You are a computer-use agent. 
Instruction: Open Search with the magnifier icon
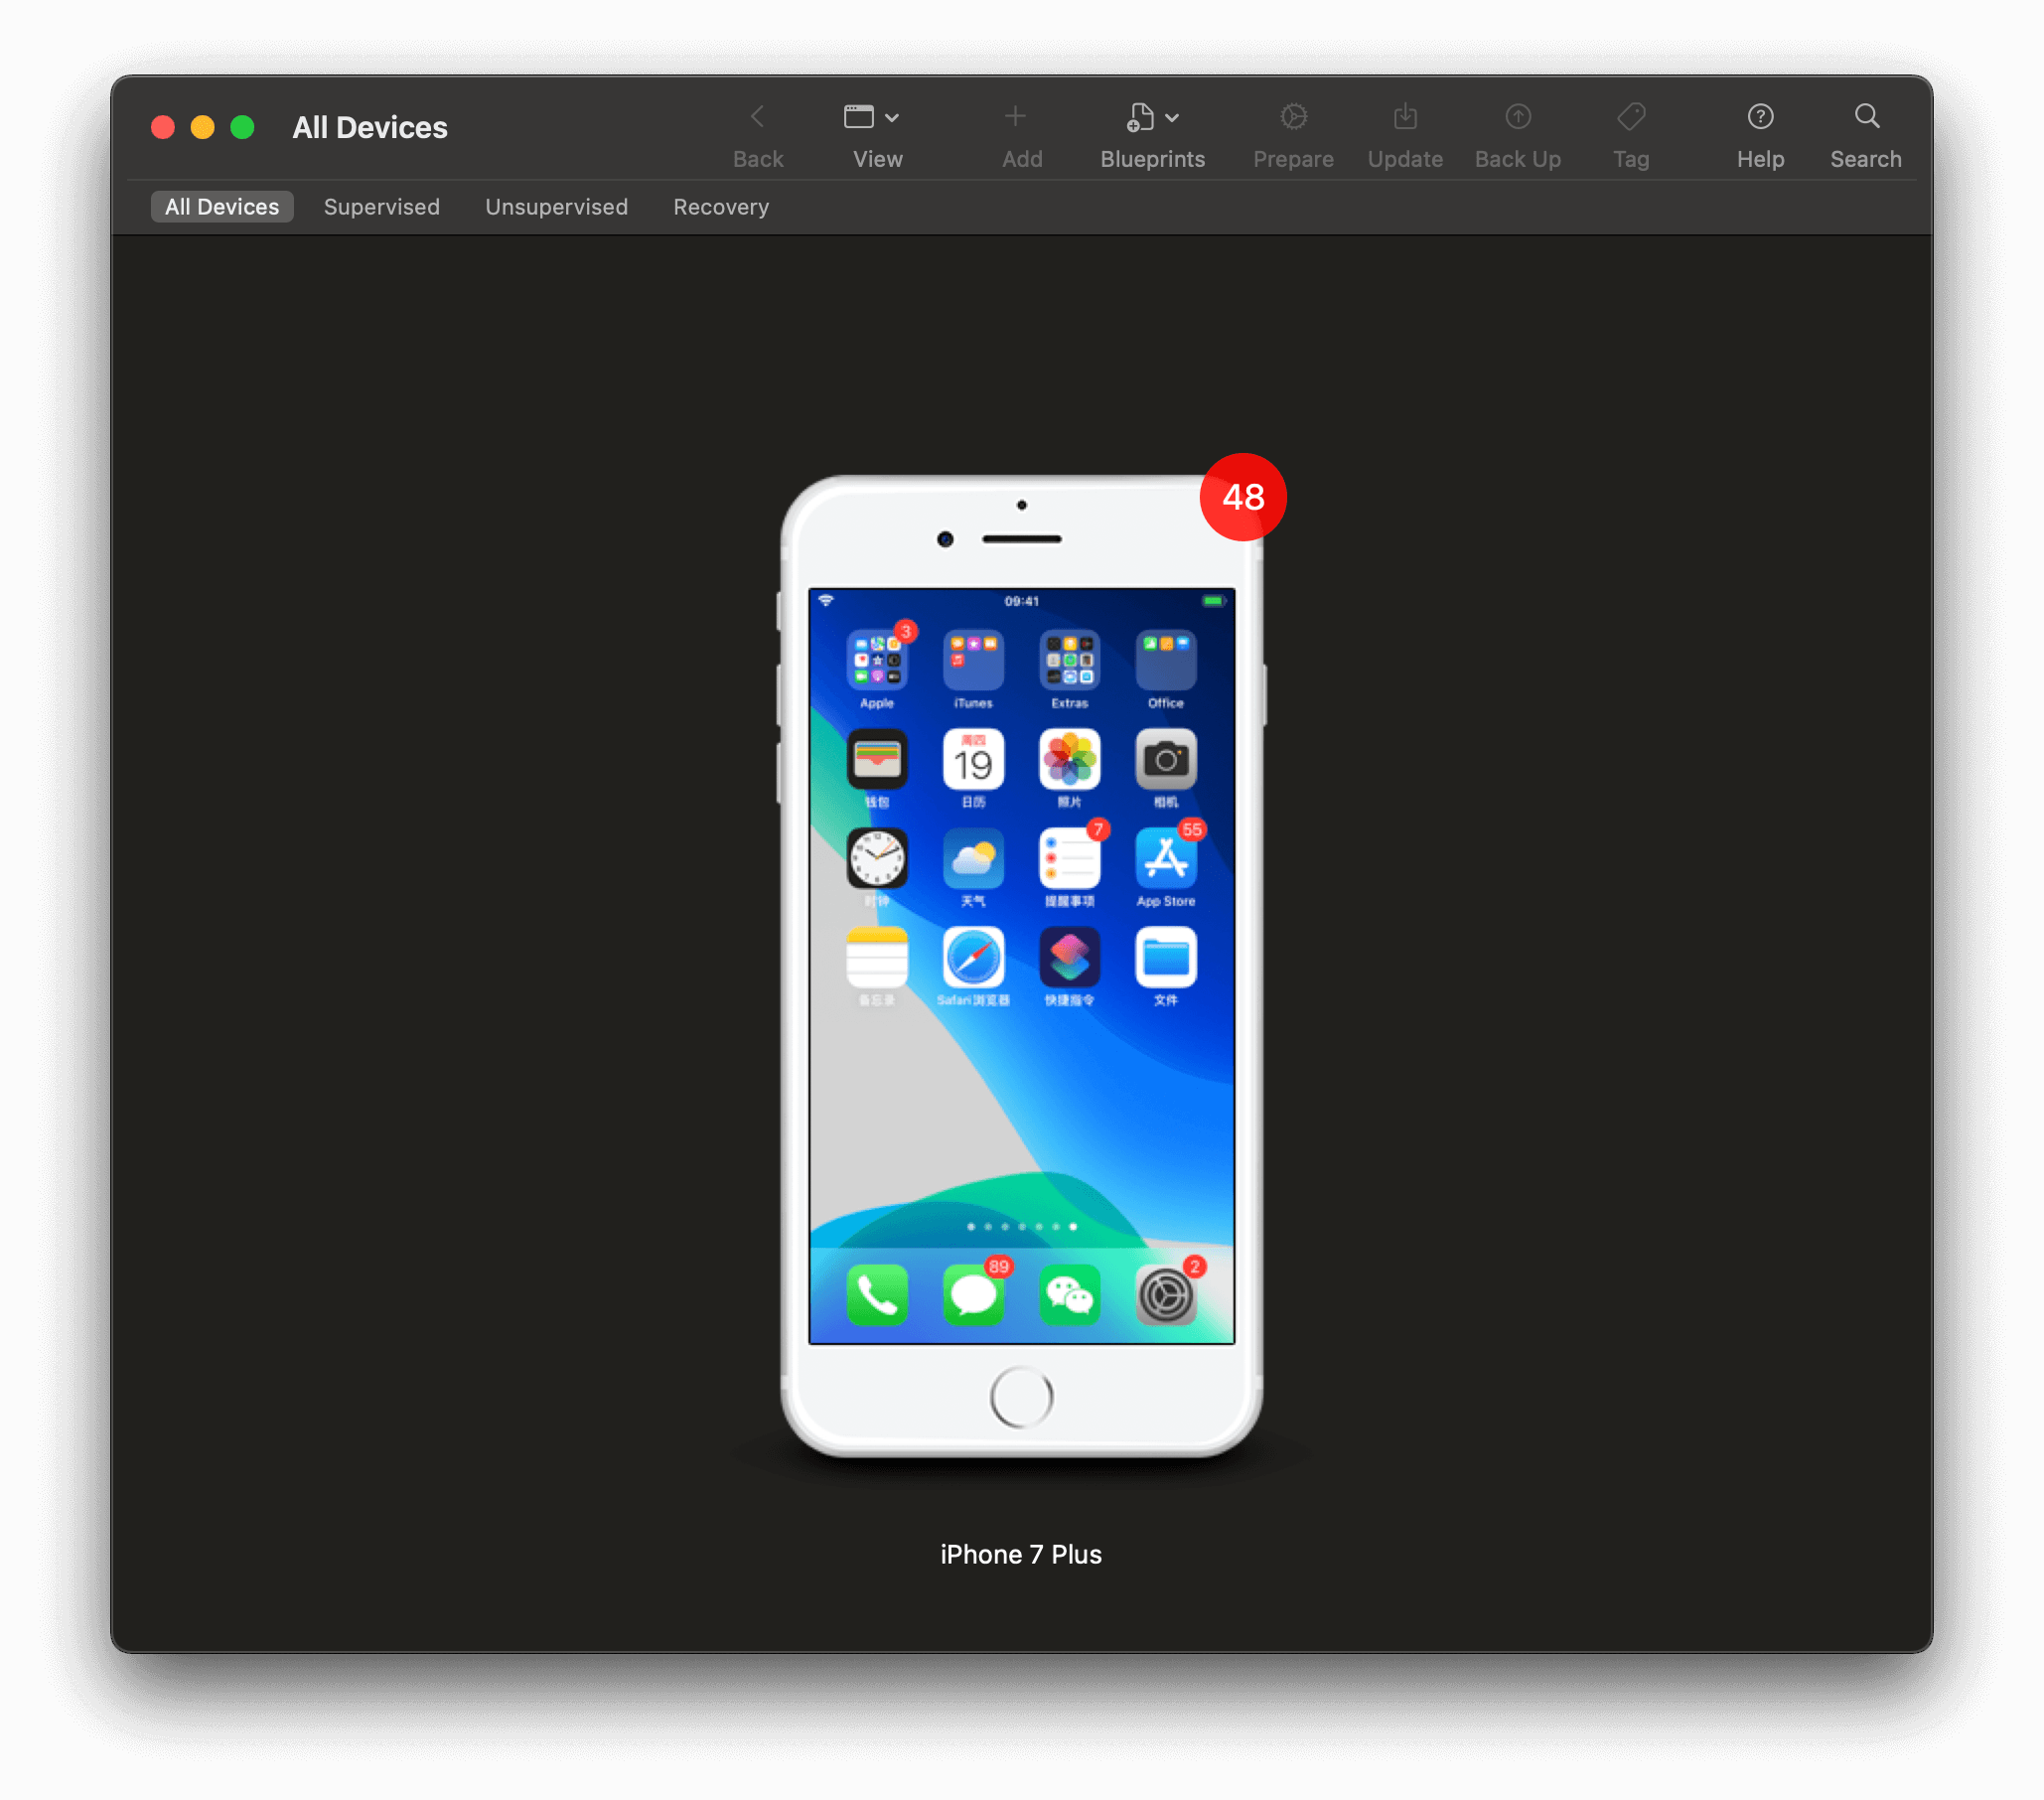click(x=1866, y=117)
